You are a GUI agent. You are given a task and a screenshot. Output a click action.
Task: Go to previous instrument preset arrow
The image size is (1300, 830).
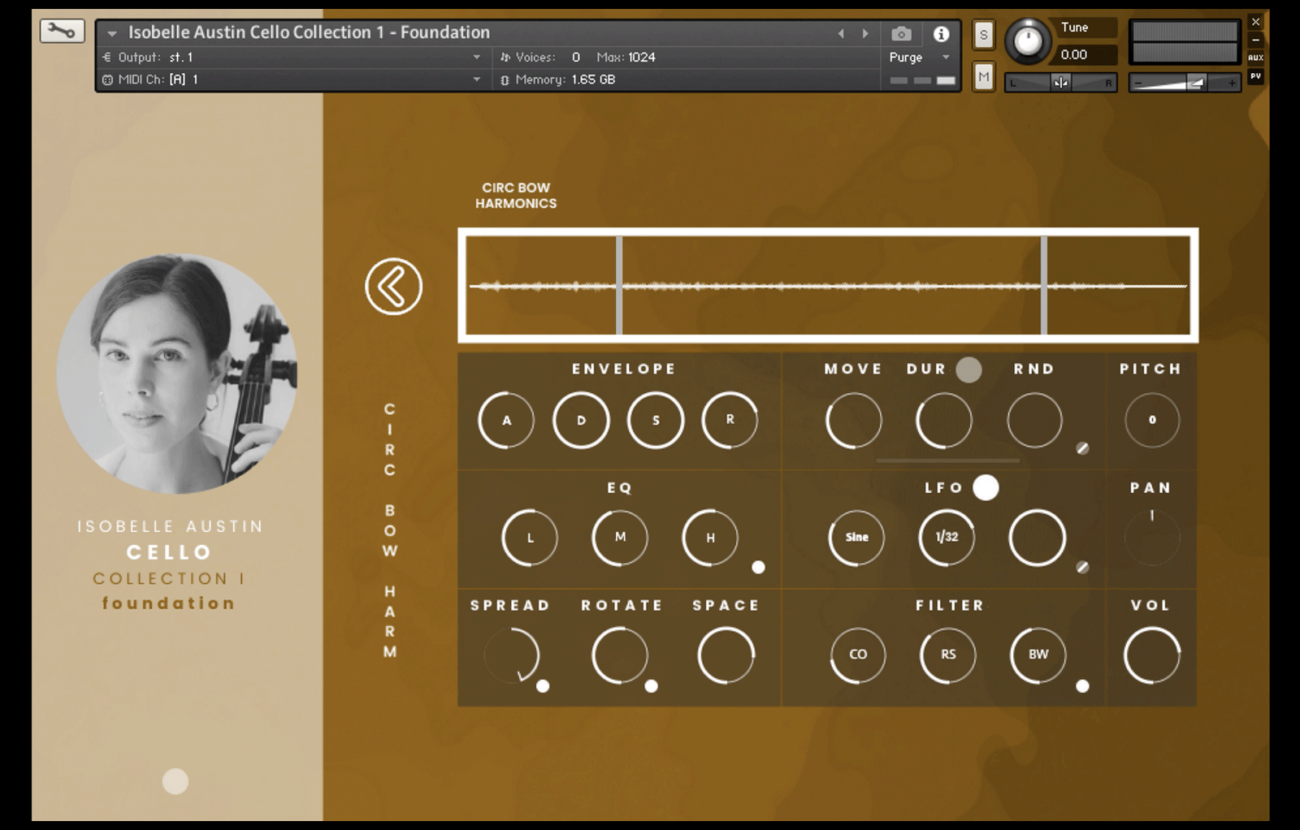click(x=841, y=34)
